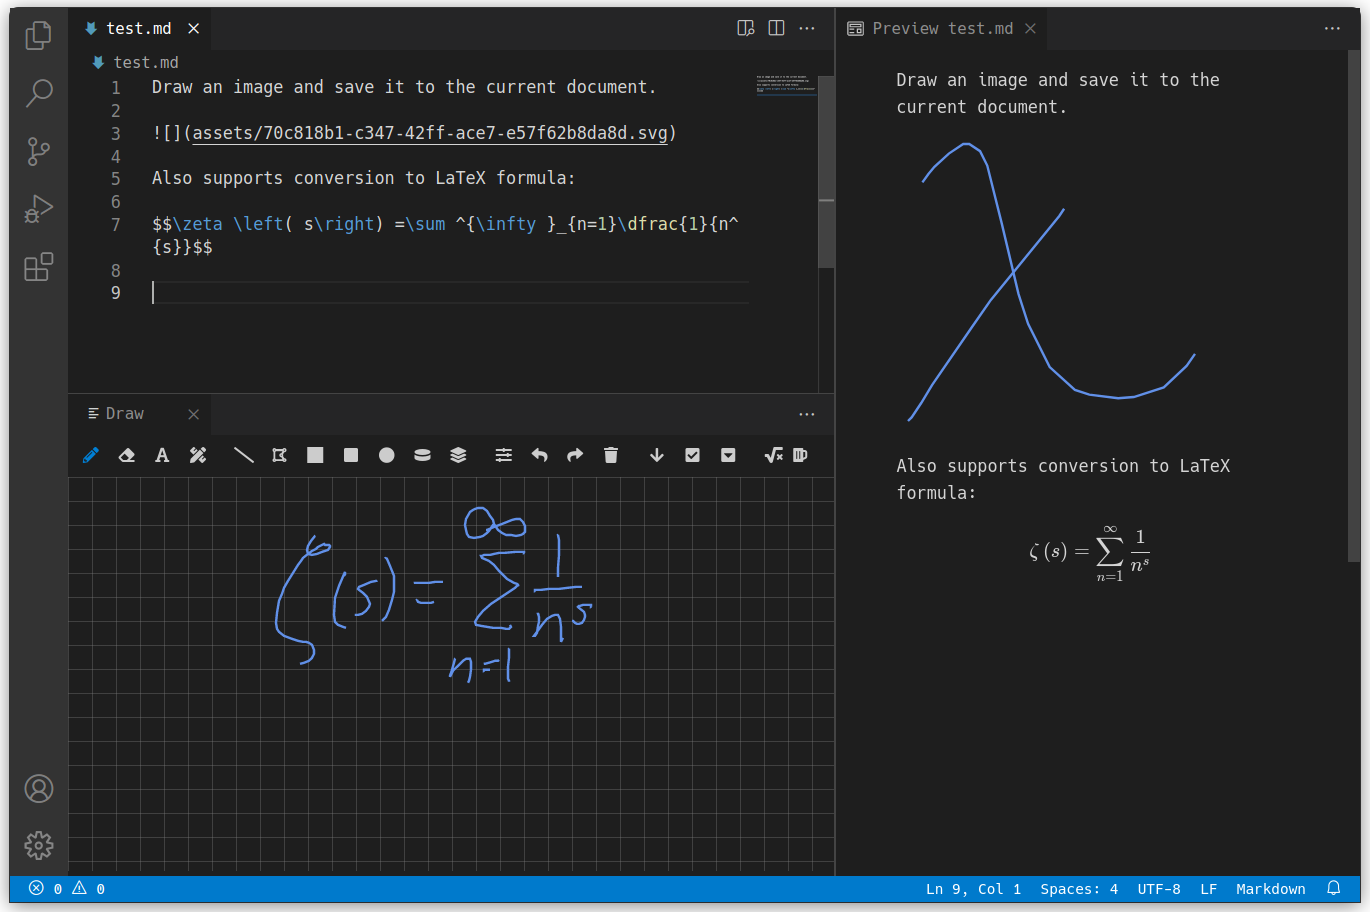Click the editor minimap
The width and height of the screenshot is (1370, 912).
(x=786, y=86)
